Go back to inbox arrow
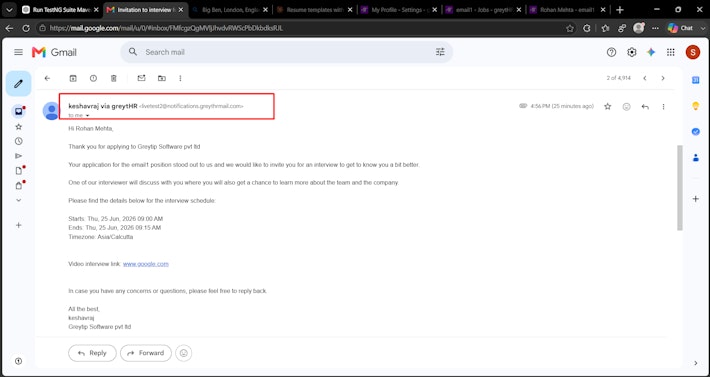The width and height of the screenshot is (710, 377). click(x=47, y=78)
